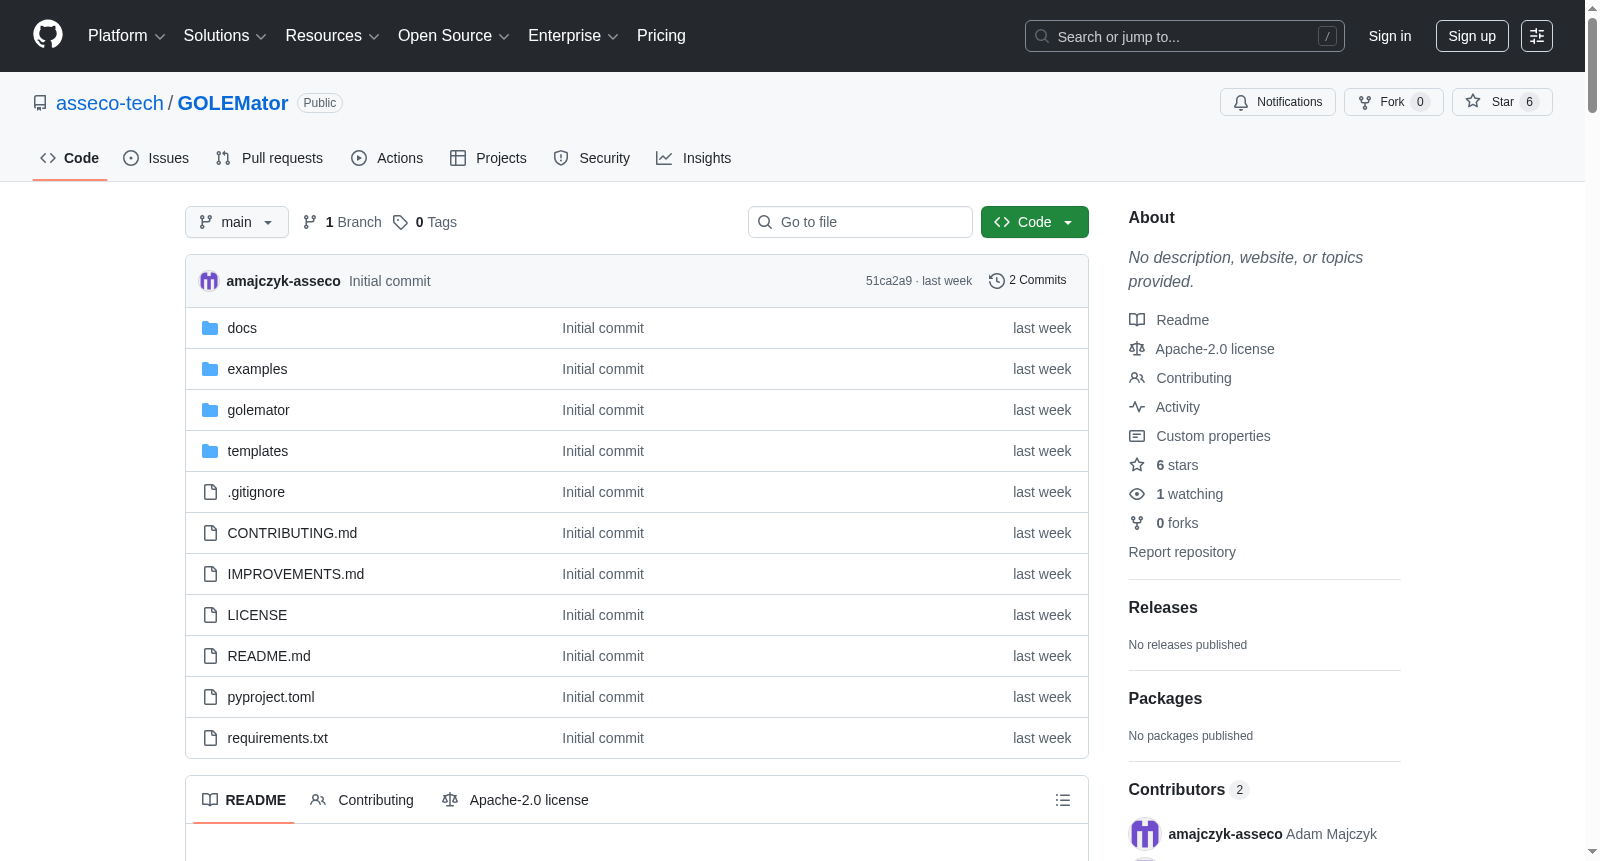Switch to the Security tab

coord(592,158)
